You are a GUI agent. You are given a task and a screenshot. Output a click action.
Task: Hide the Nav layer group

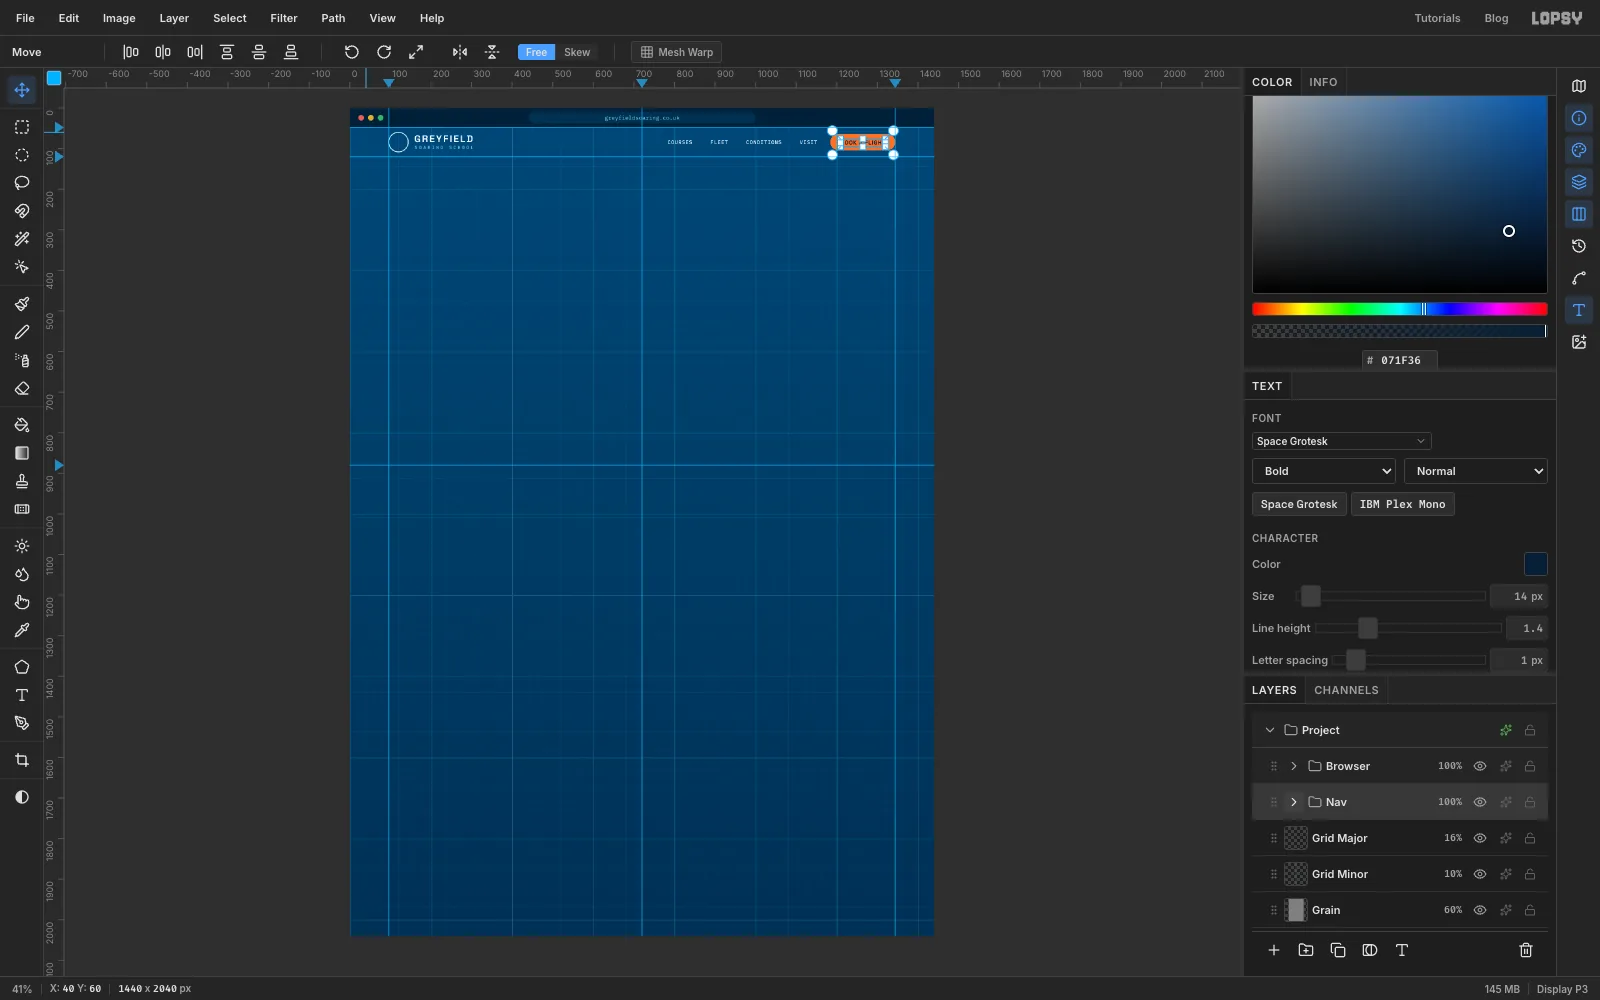point(1480,802)
